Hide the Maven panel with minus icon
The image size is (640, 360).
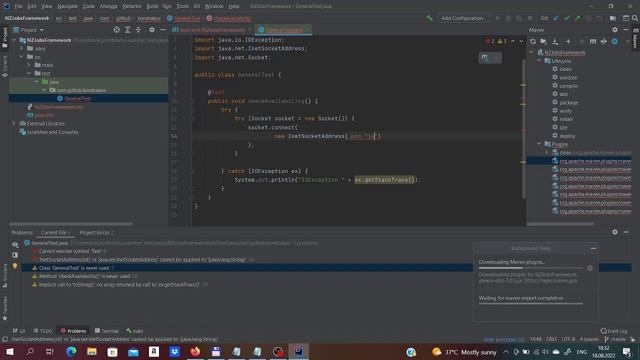coord(626,30)
